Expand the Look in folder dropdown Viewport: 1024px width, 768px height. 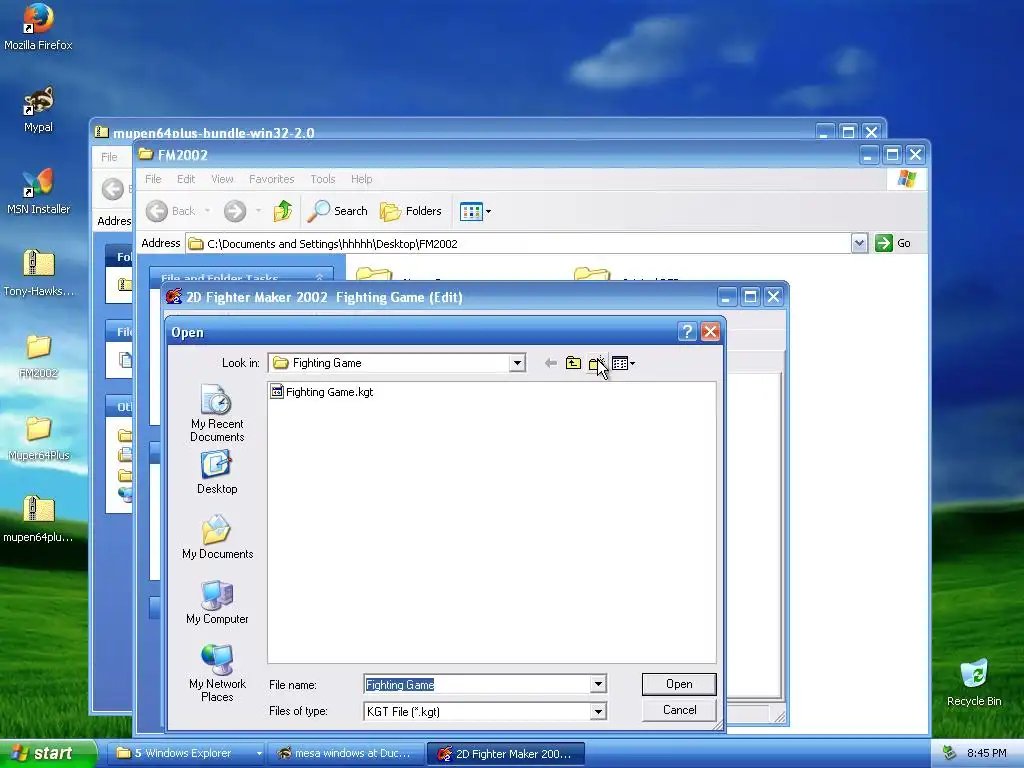[517, 363]
